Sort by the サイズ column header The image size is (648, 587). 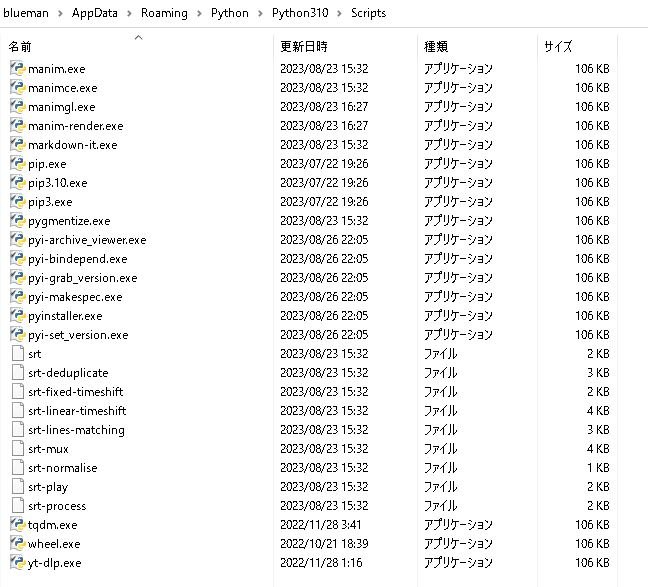pyautogui.click(x=558, y=46)
